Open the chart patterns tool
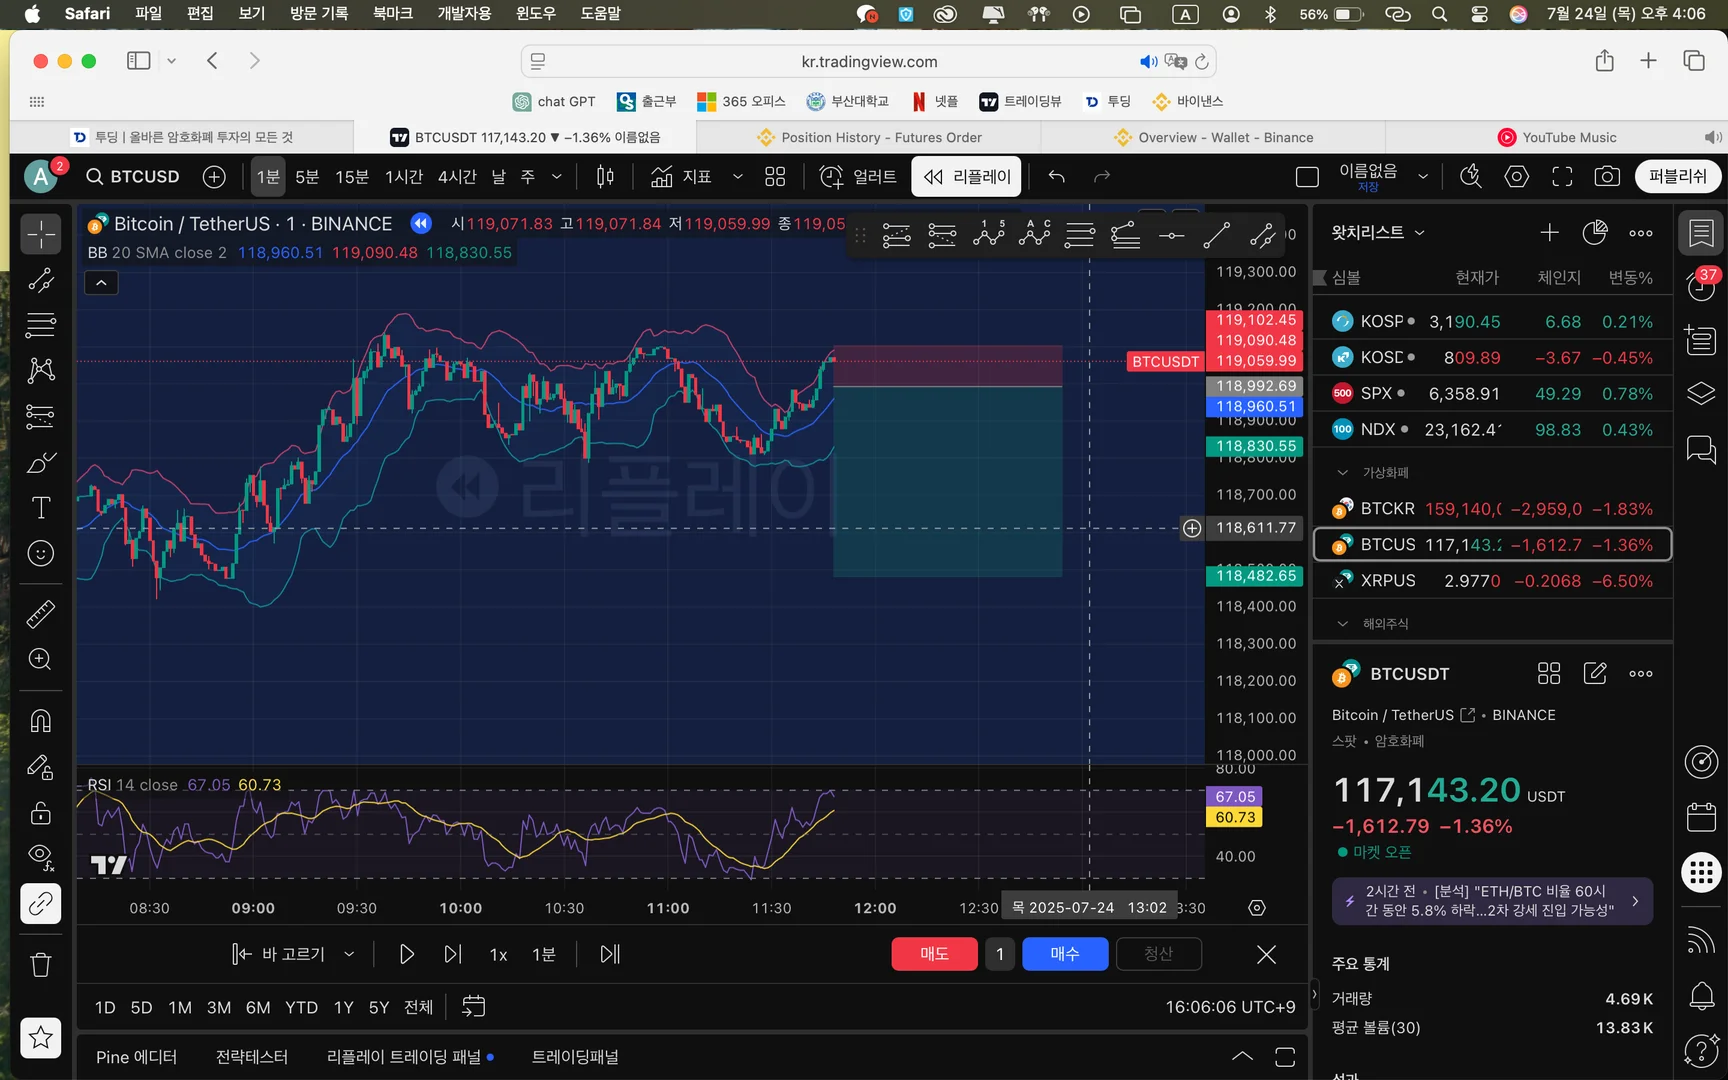Viewport: 1728px width, 1080px height. coord(41,370)
